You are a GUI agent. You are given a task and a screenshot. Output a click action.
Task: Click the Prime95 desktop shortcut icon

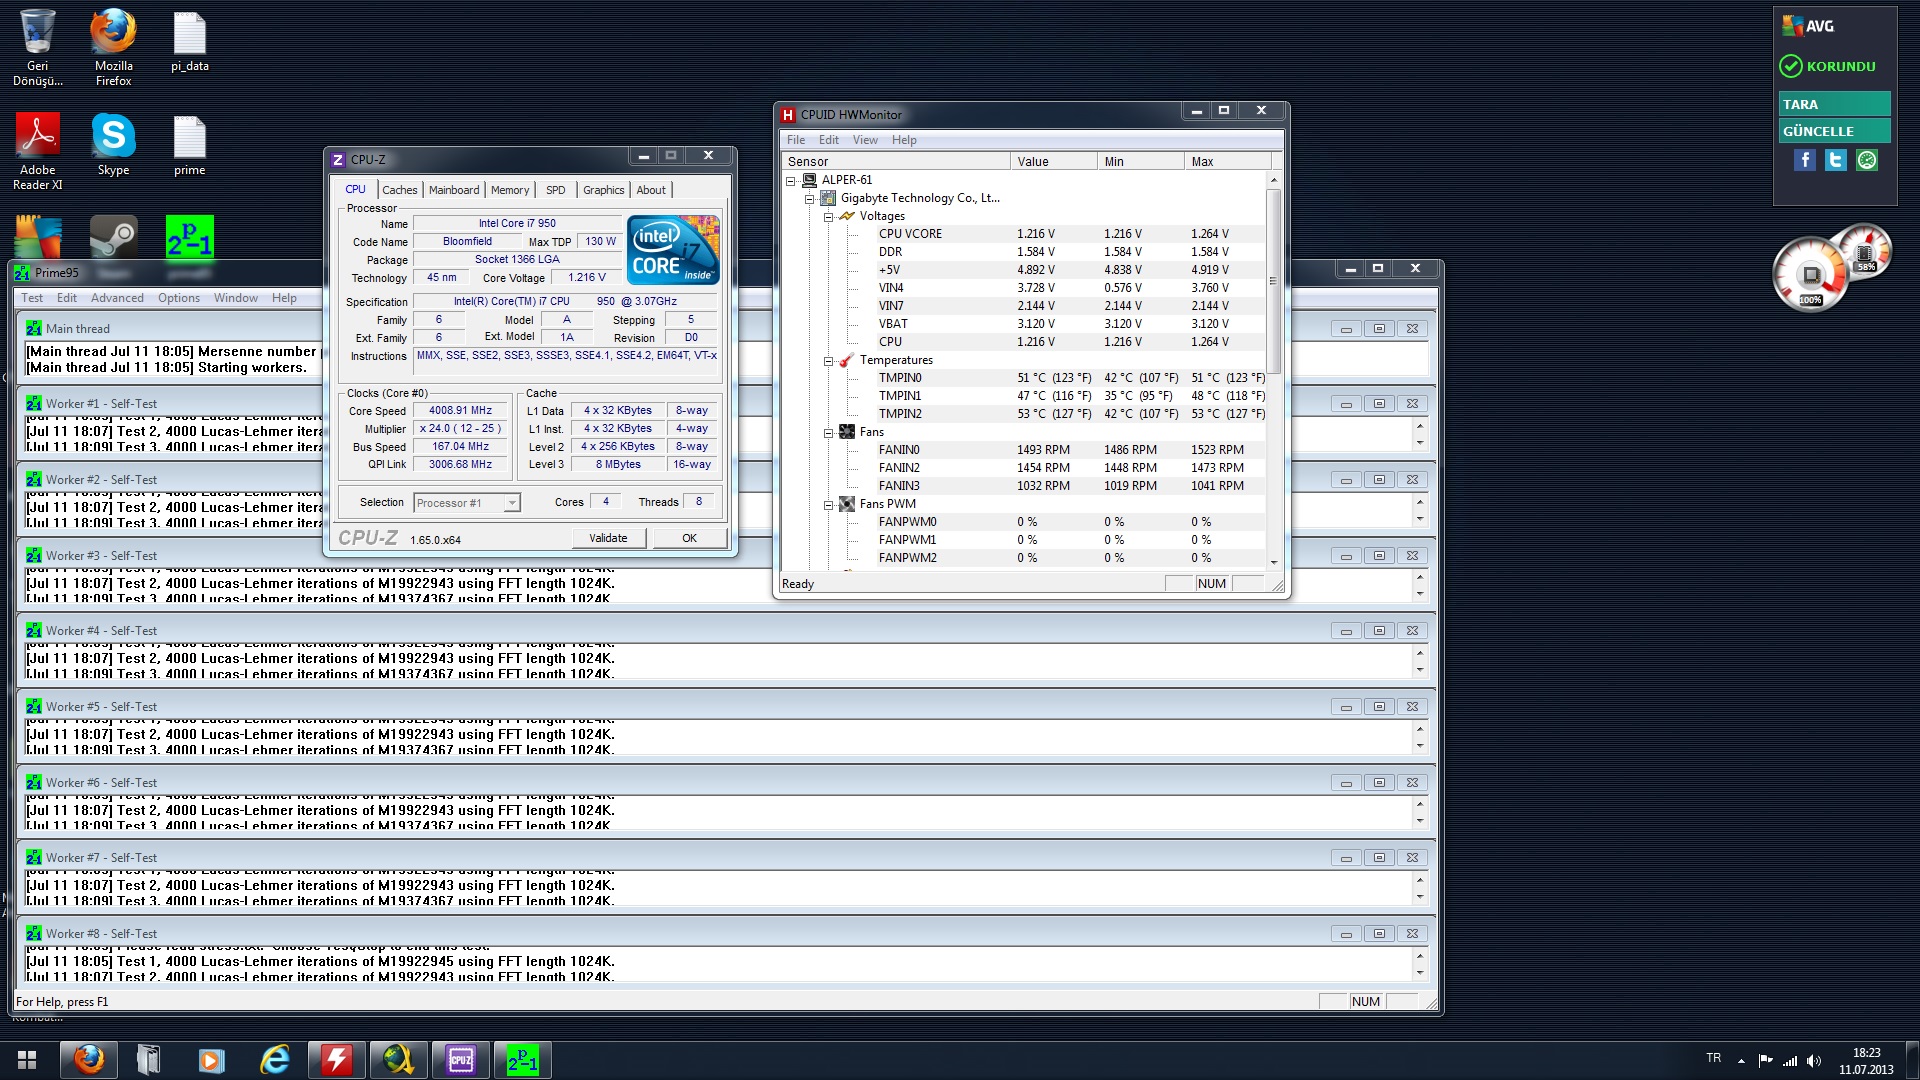(x=189, y=237)
